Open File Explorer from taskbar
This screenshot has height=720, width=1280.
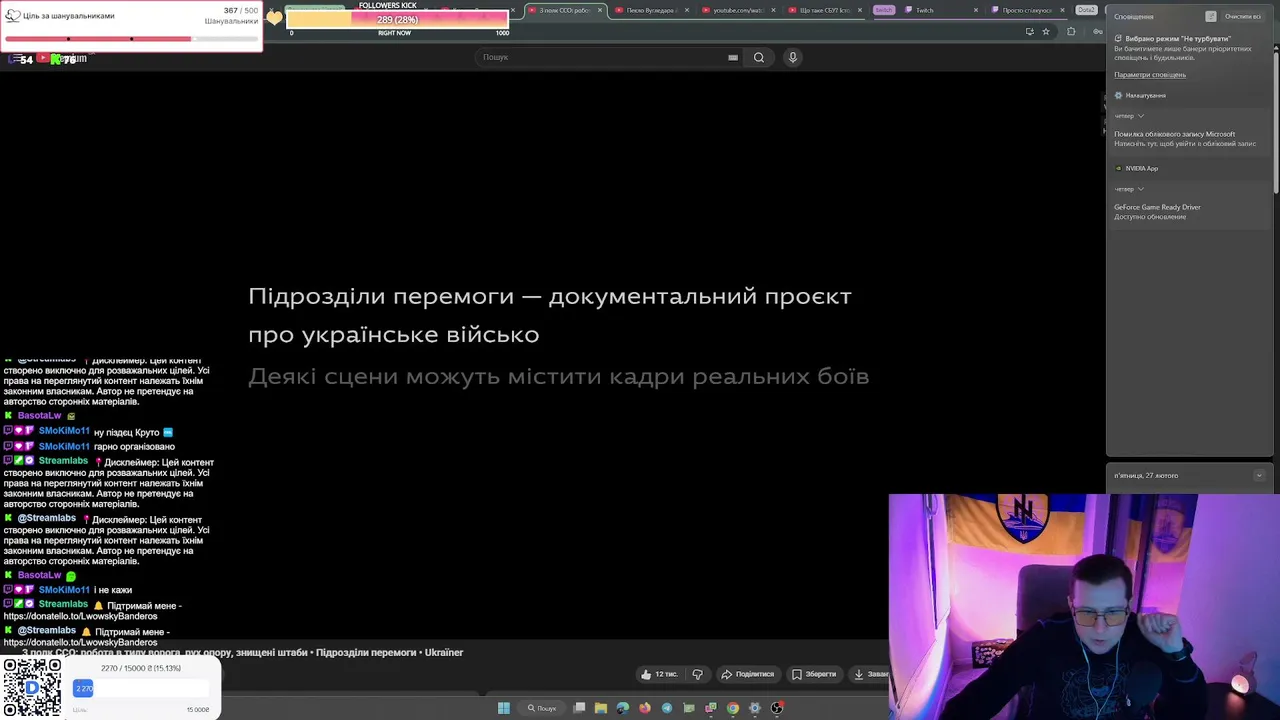[x=601, y=708]
